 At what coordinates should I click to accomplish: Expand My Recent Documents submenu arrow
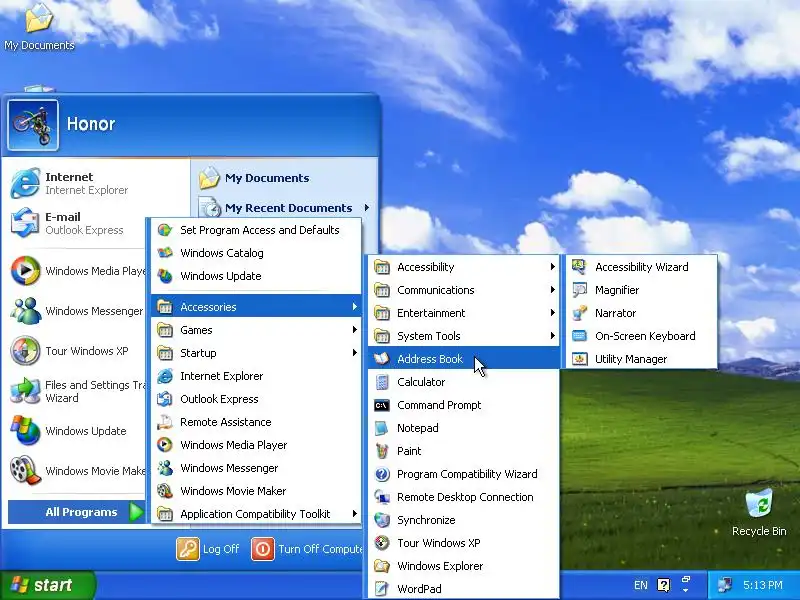tap(367, 208)
